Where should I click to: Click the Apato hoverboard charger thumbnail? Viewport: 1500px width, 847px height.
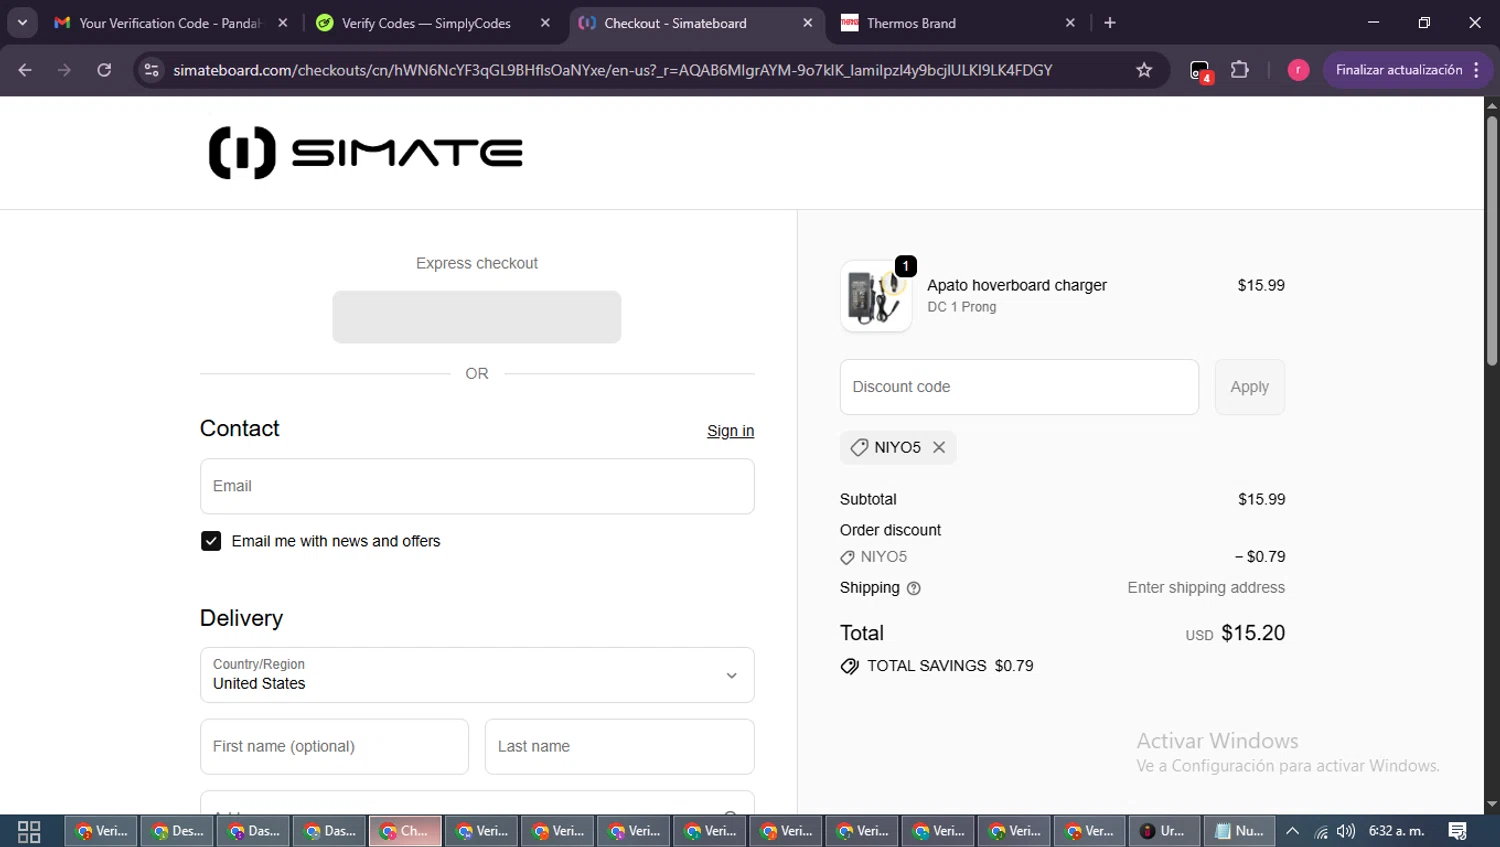pyautogui.click(x=876, y=296)
